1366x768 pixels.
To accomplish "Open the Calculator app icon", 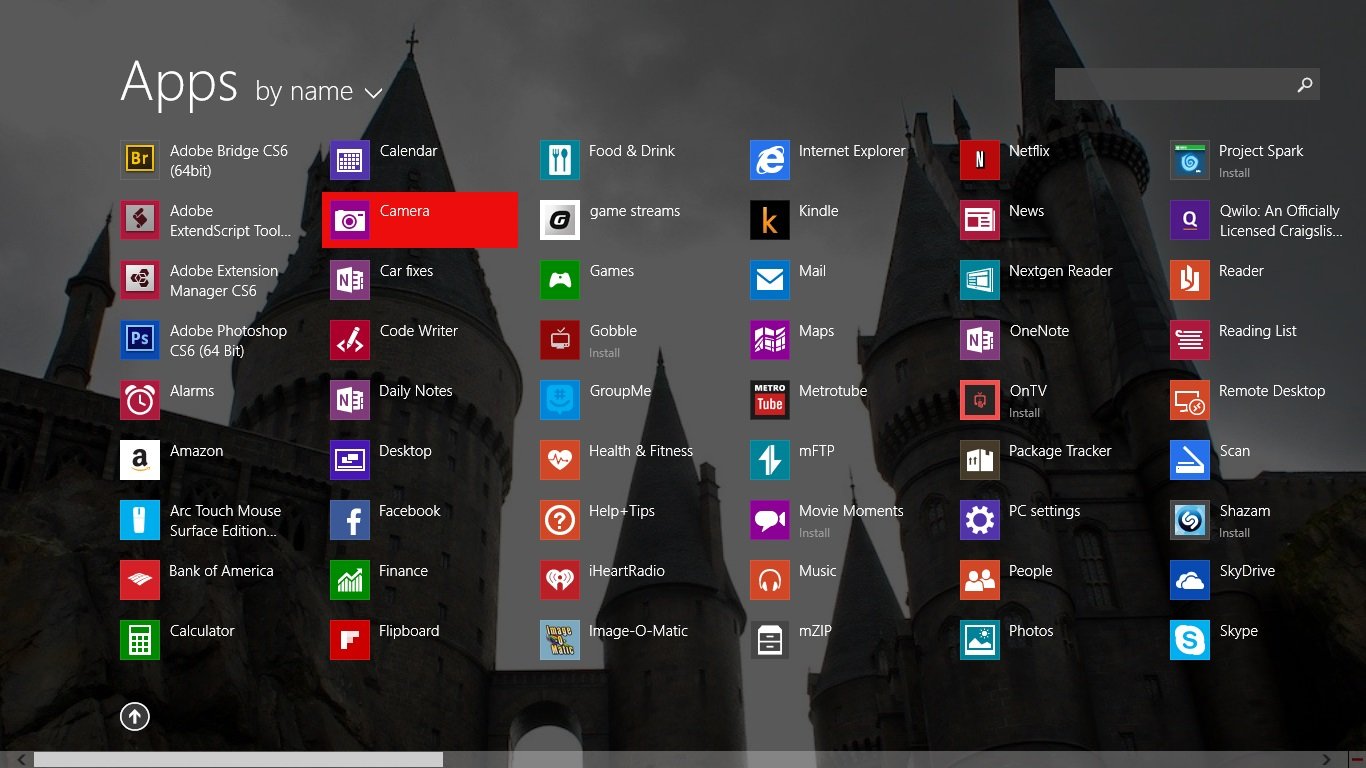I will pos(140,640).
